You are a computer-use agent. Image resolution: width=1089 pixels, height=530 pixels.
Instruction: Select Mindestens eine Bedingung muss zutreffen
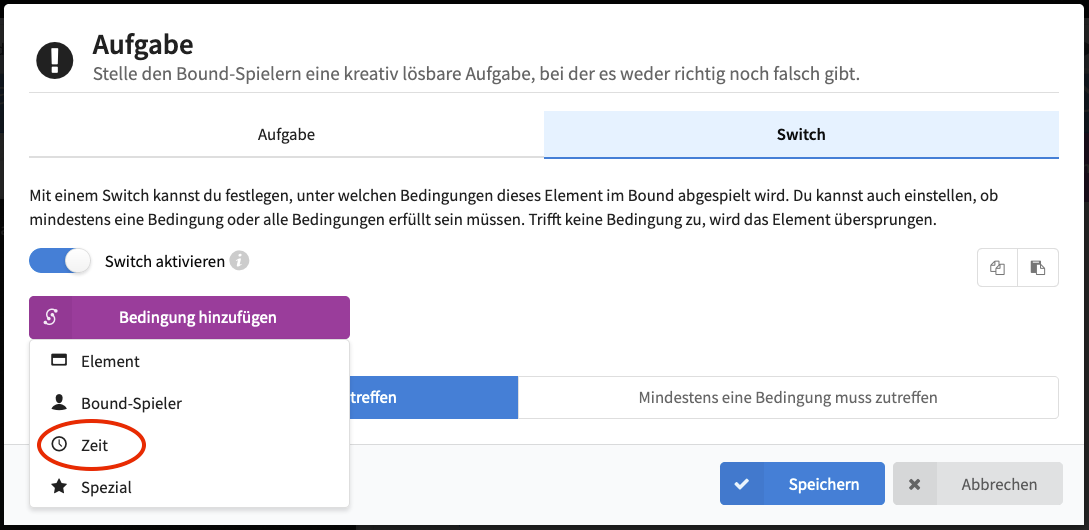pos(788,398)
